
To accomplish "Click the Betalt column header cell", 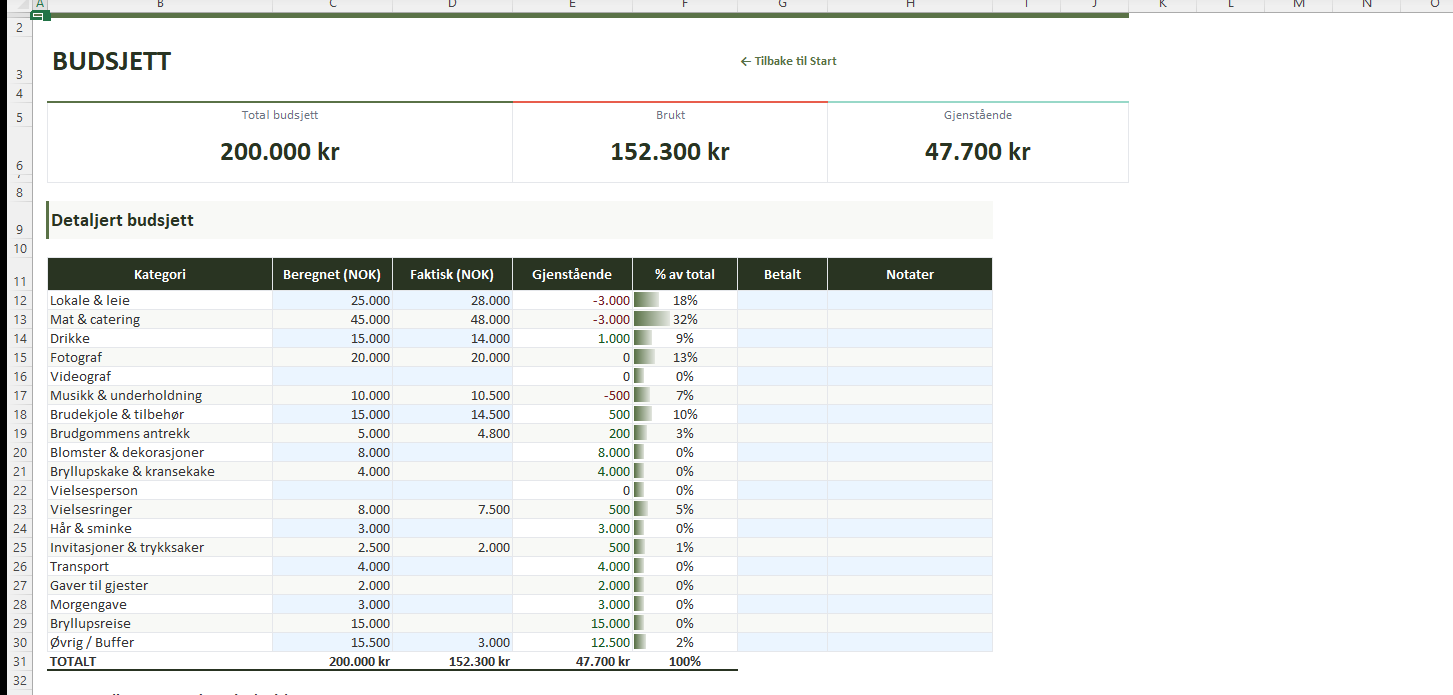I will point(782,274).
